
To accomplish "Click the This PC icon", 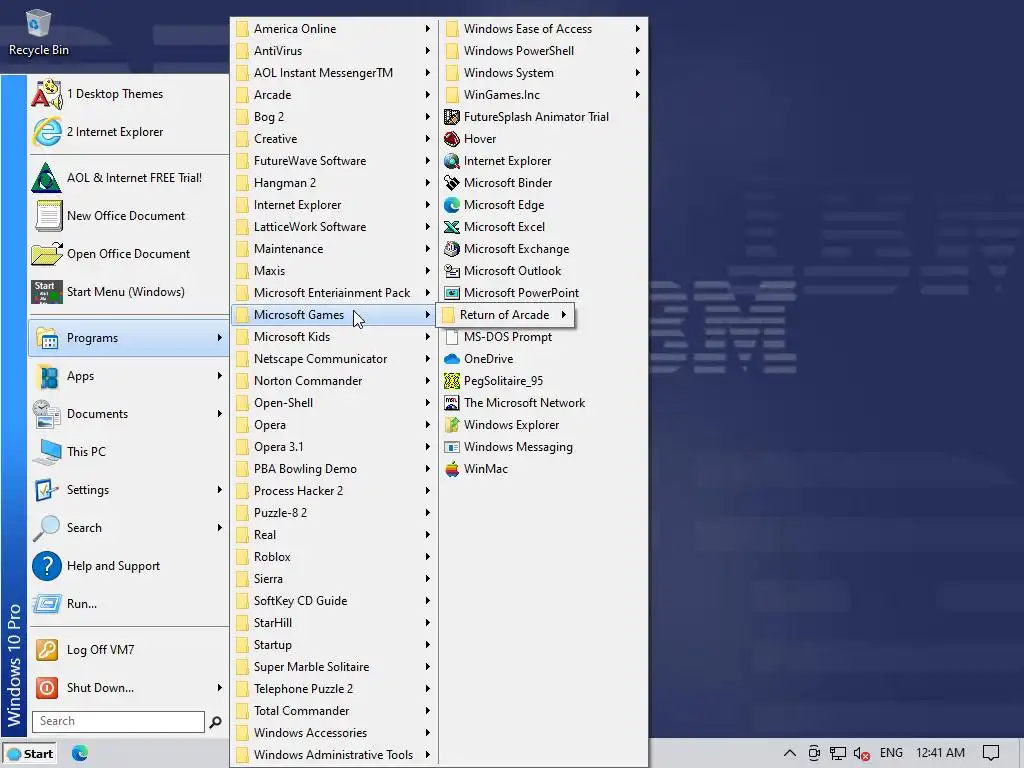I will 46,452.
